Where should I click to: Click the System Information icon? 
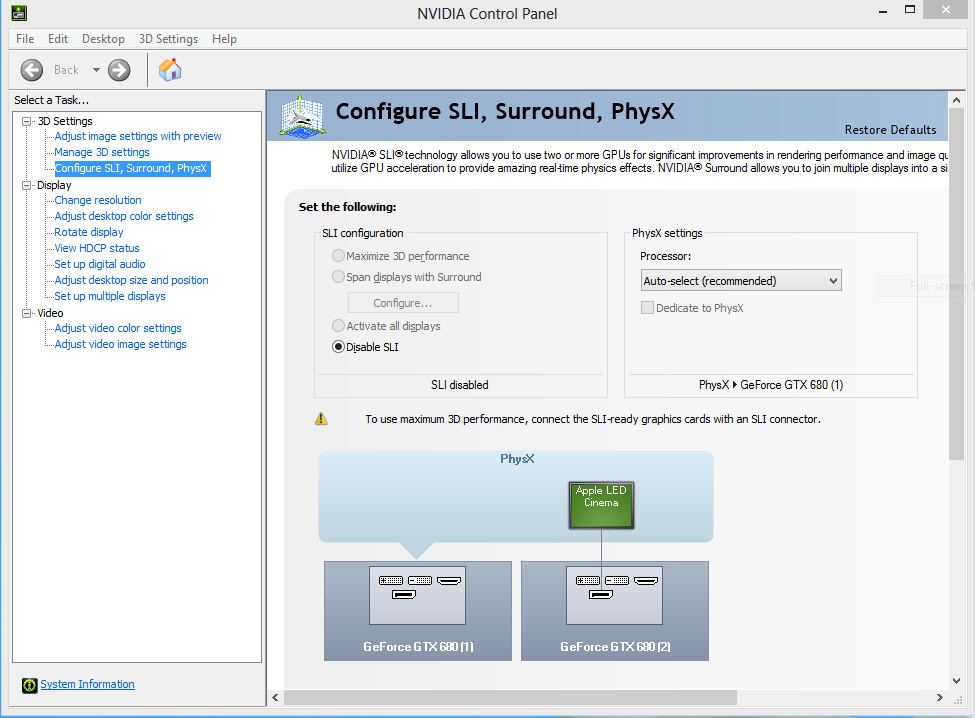point(29,685)
